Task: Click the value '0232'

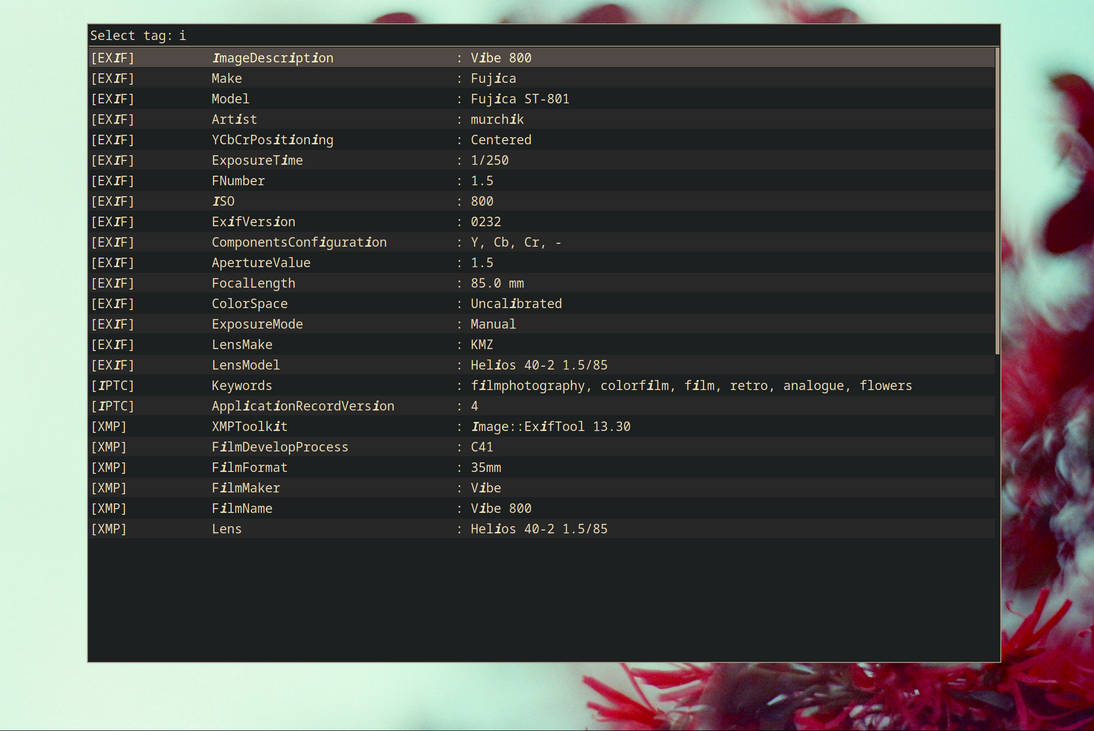Action: click(486, 222)
